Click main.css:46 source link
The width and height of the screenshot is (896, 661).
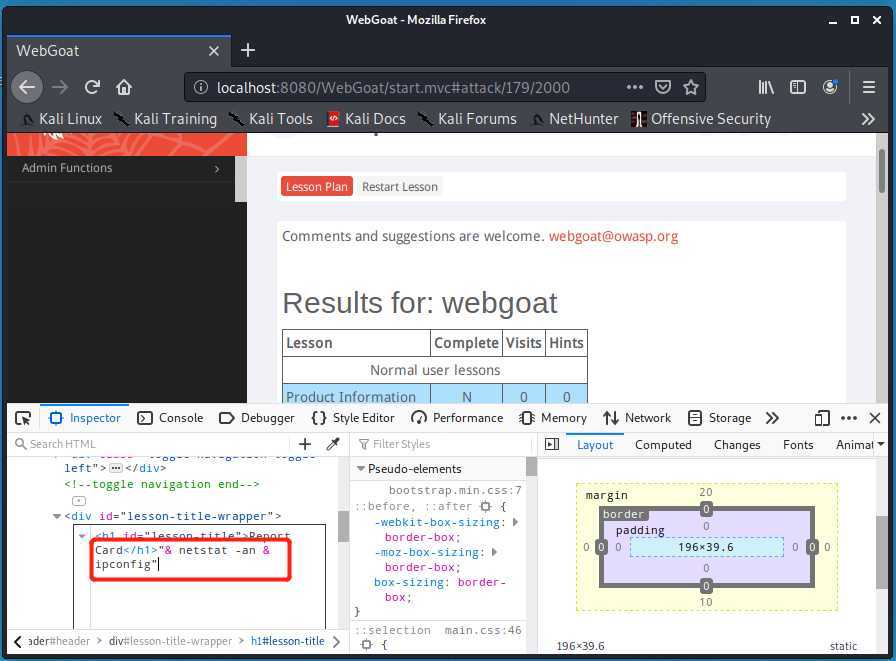pyautogui.click(x=483, y=630)
